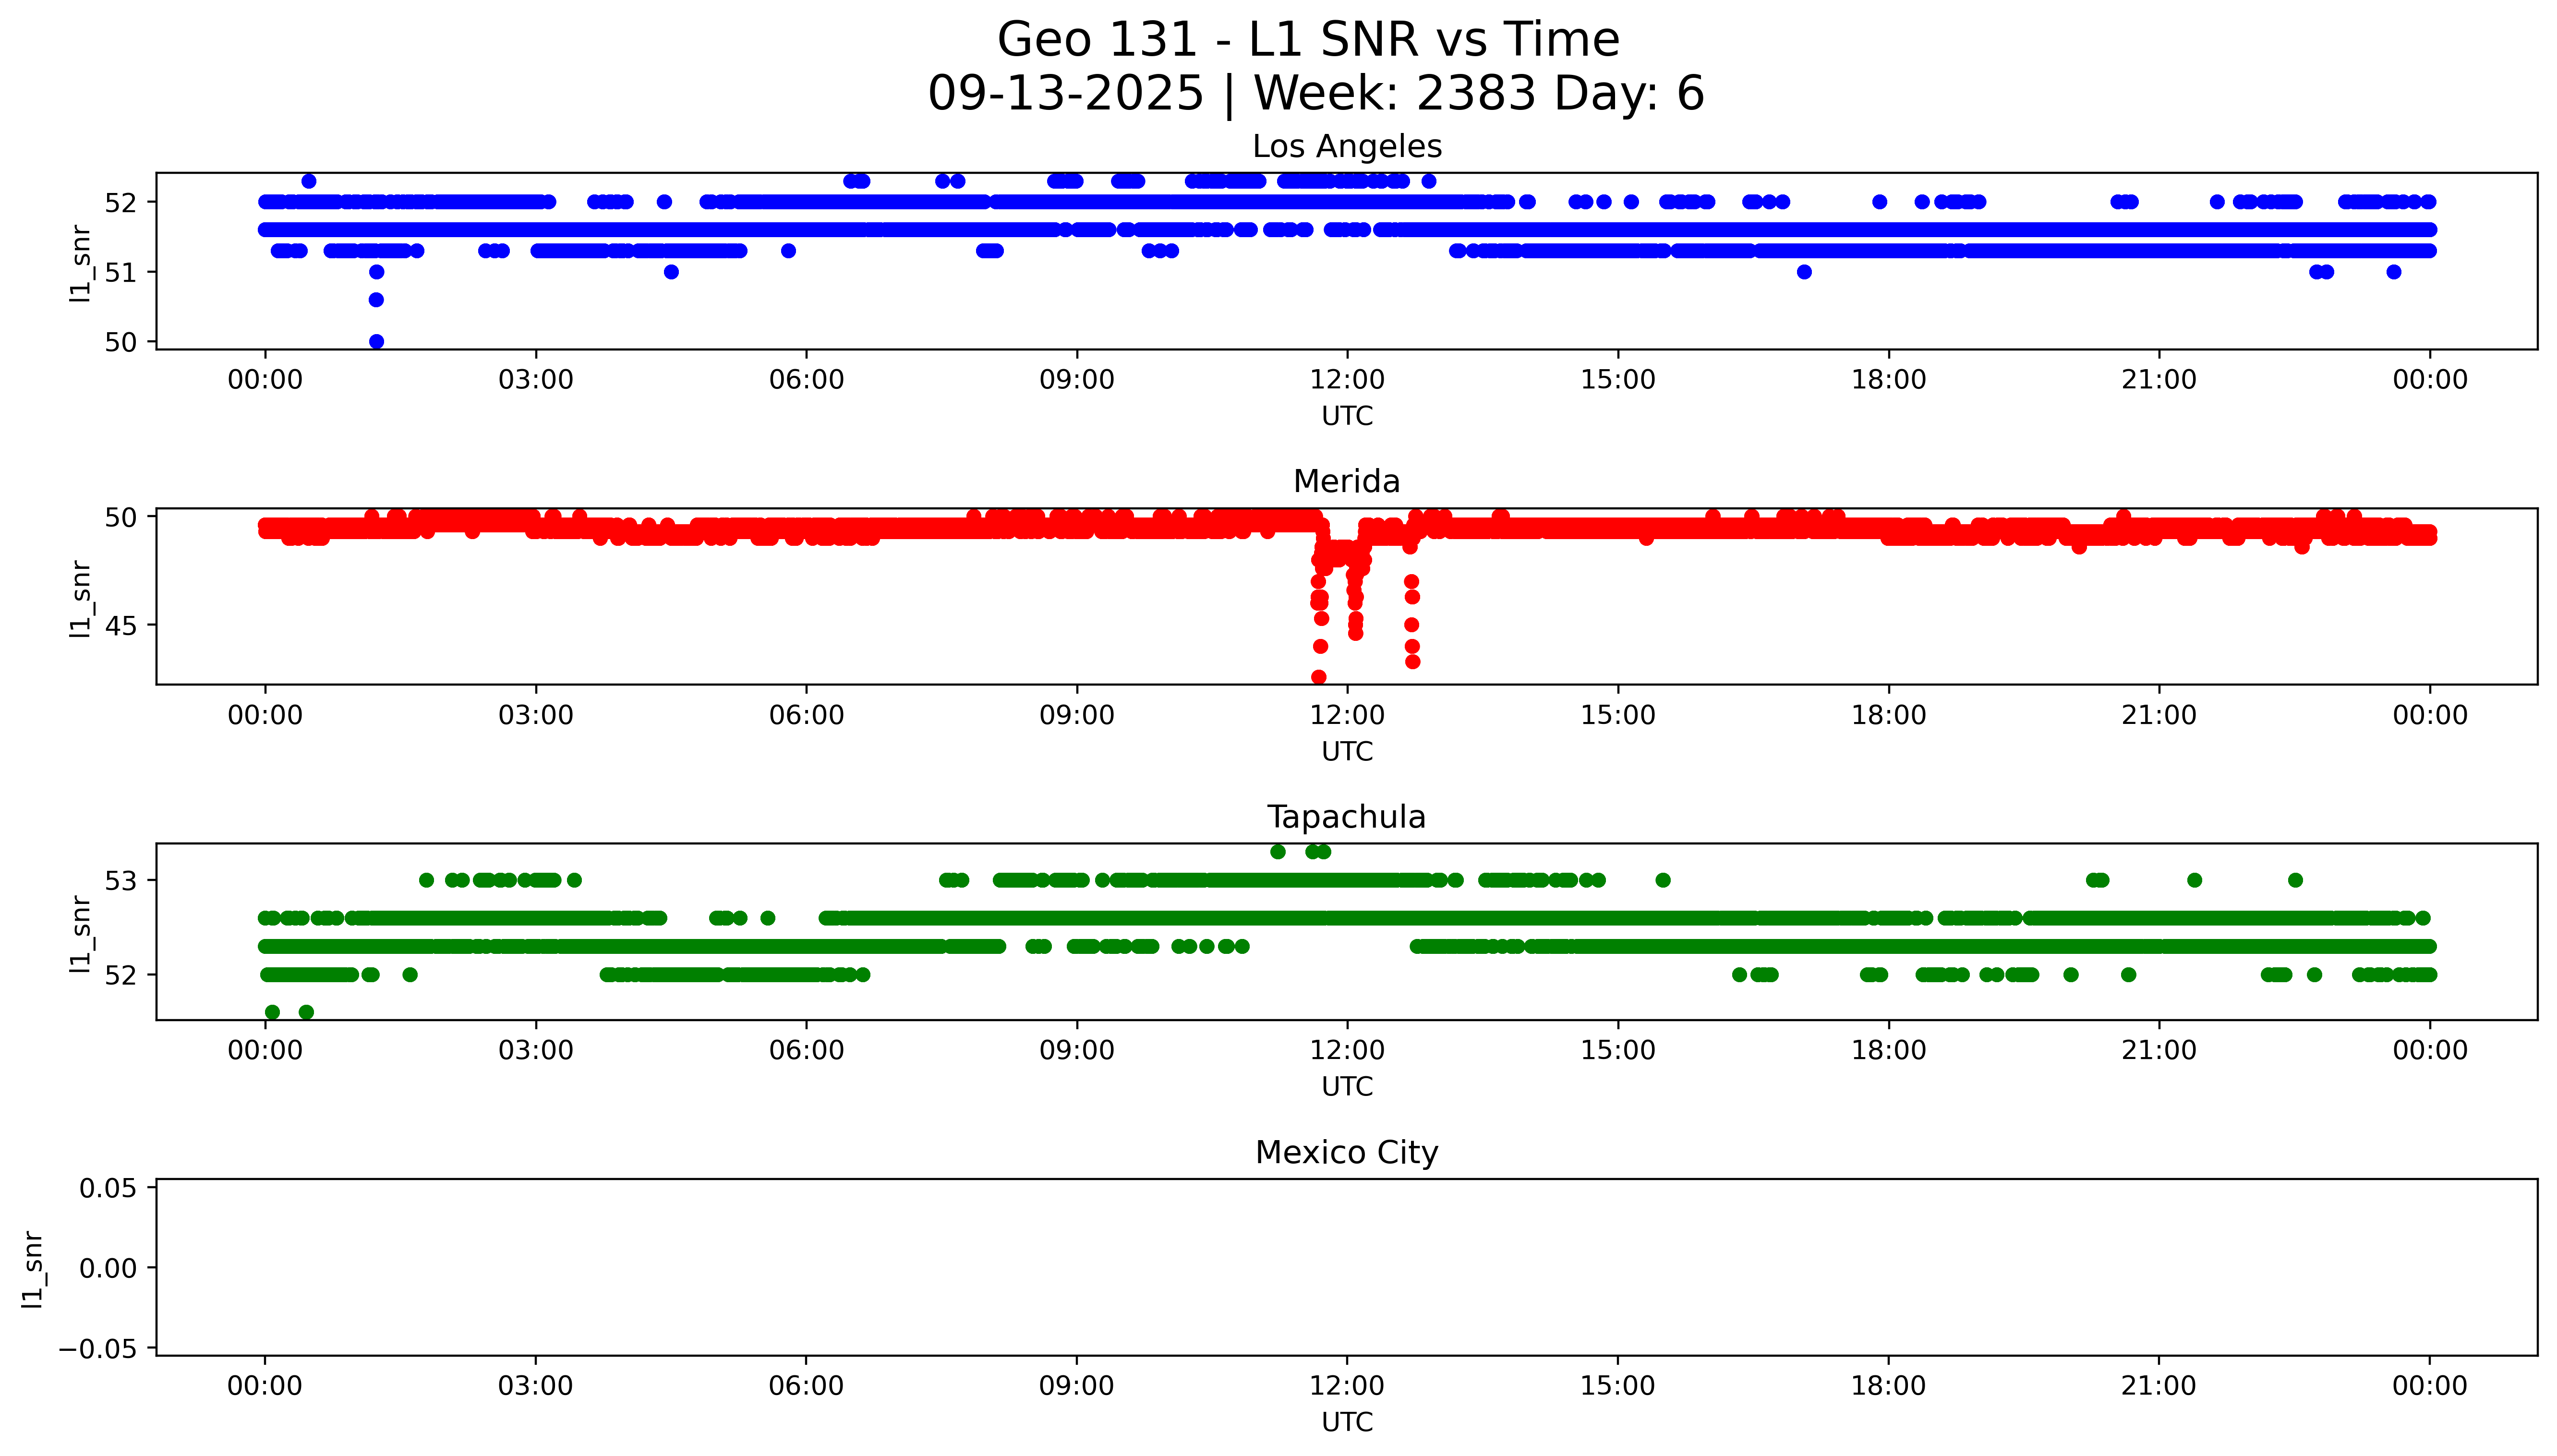This screenshot has width=2557, height=1456.
Task: Click the 0.00 y-axis tick in the Mexico City plot
Action: (x=108, y=1269)
